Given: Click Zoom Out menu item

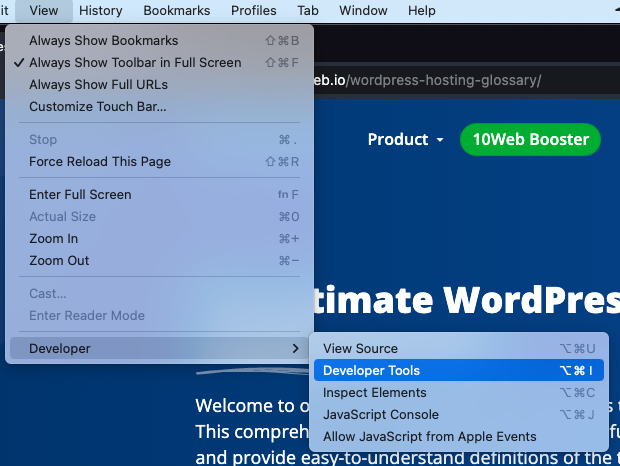Looking at the screenshot, I should [x=59, y=261].
